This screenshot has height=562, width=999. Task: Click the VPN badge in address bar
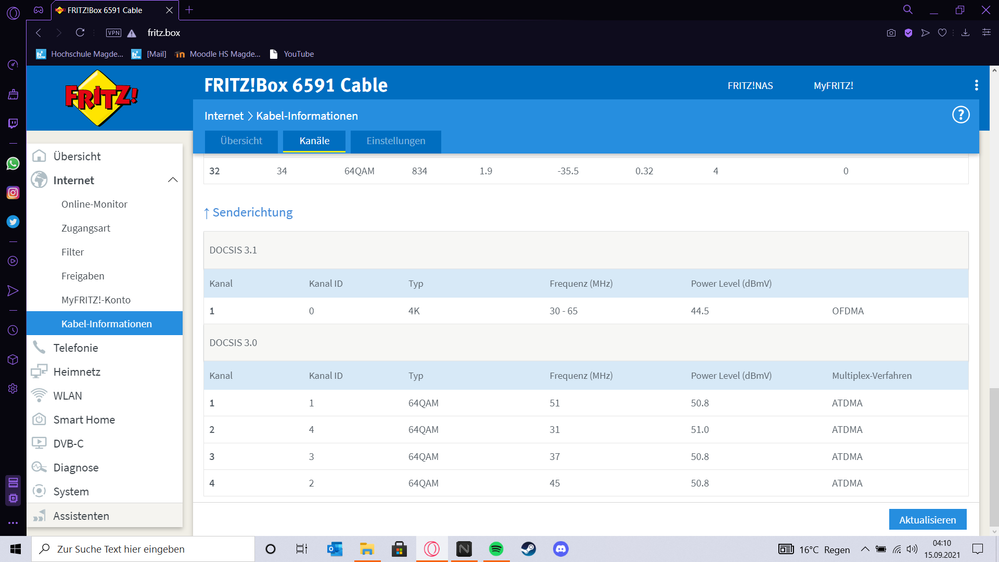coord(113,32)
